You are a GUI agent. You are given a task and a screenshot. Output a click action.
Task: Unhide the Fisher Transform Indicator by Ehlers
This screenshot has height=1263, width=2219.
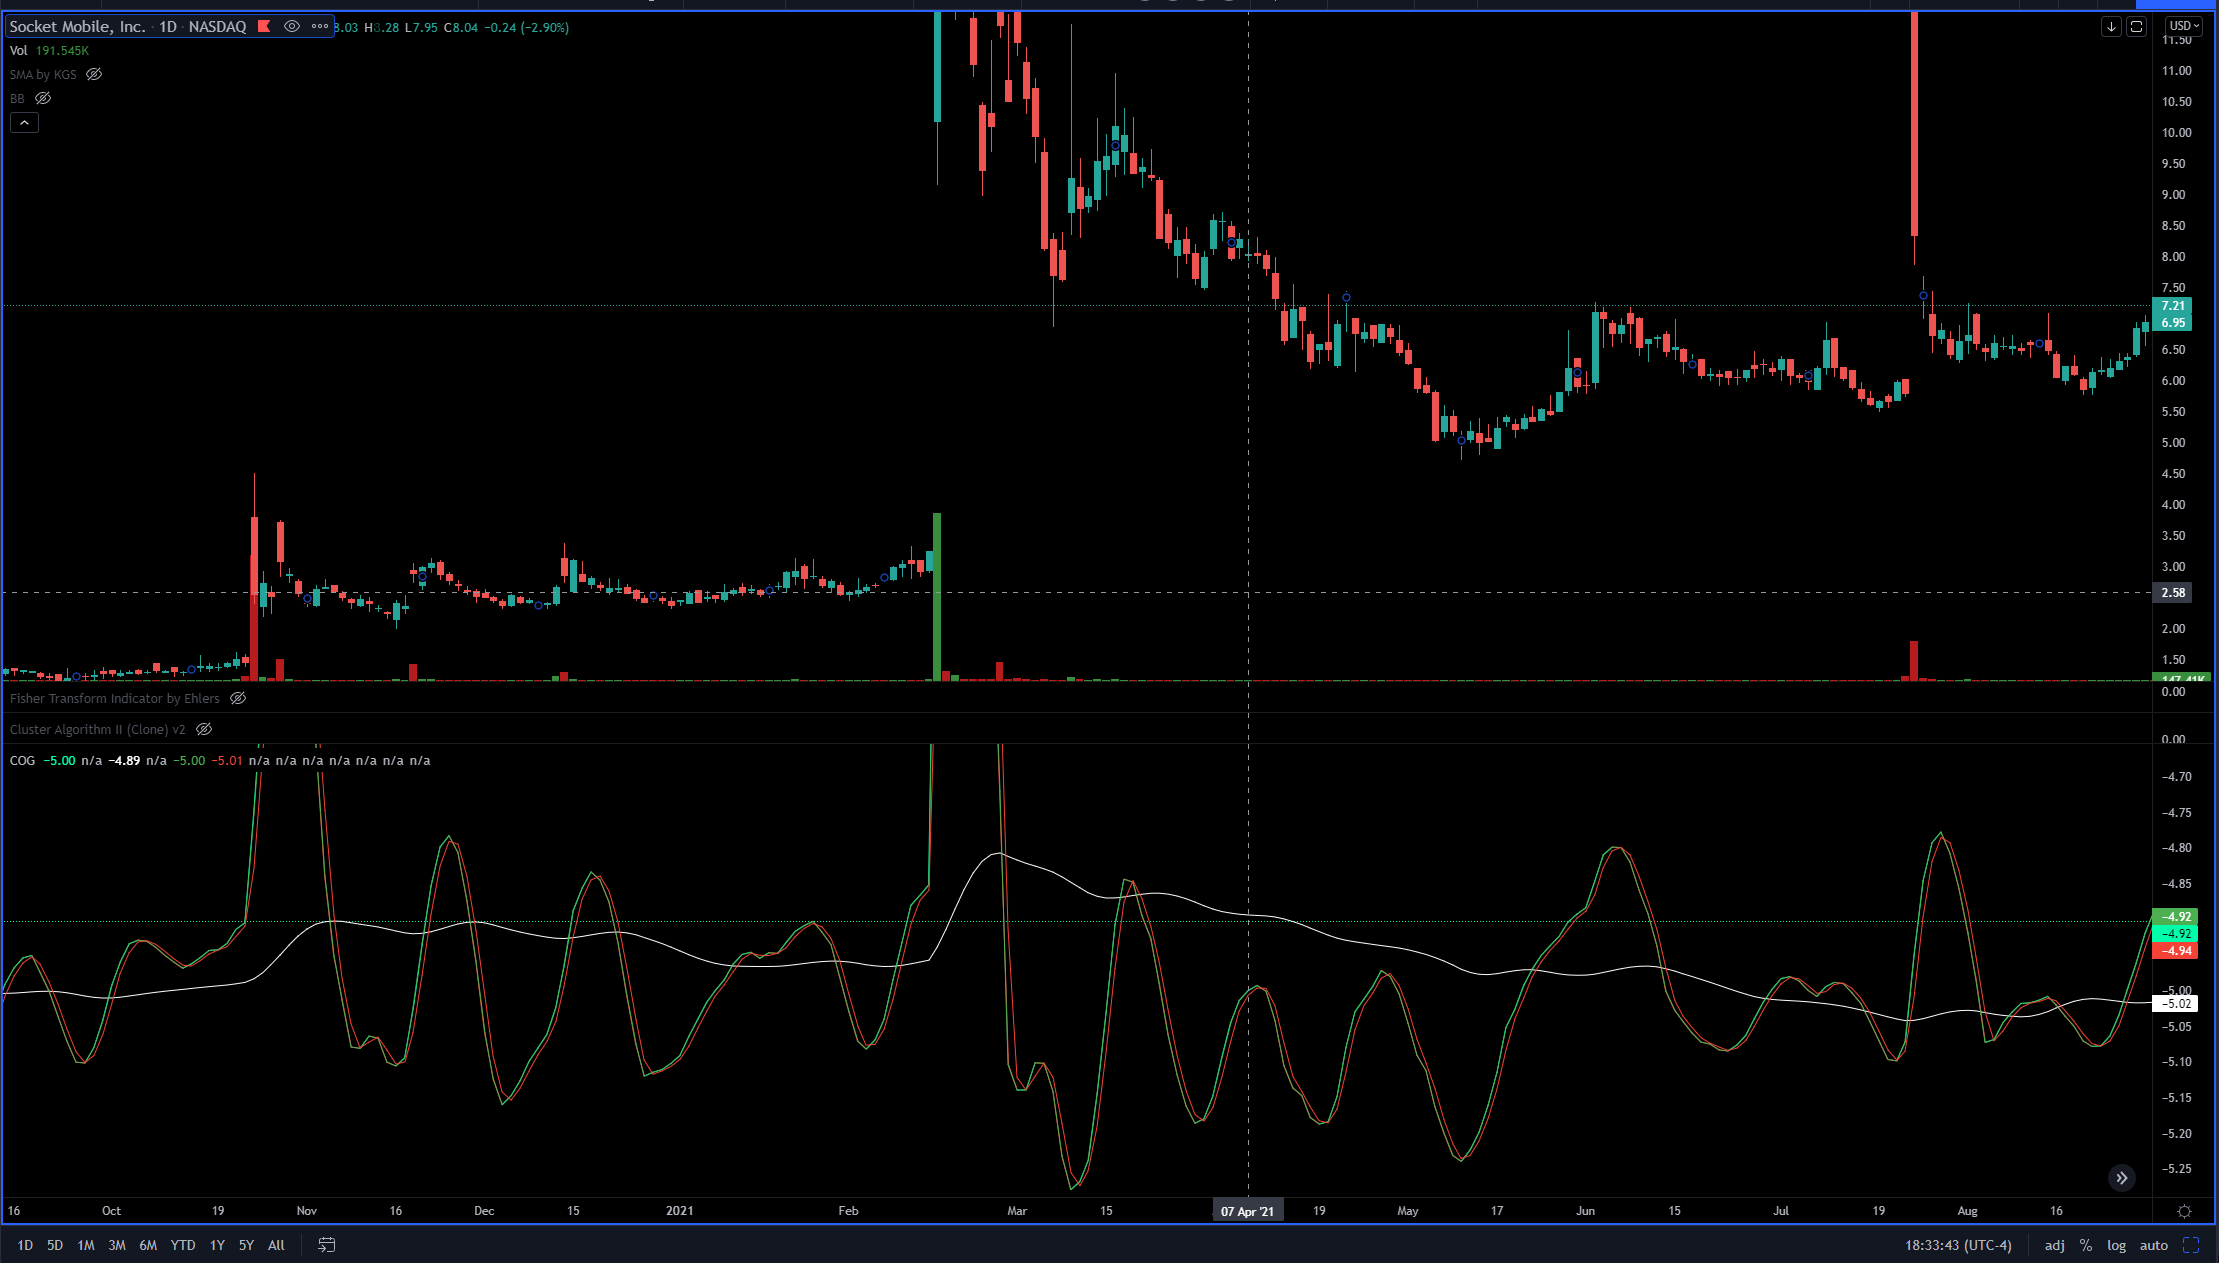(238, 698)
